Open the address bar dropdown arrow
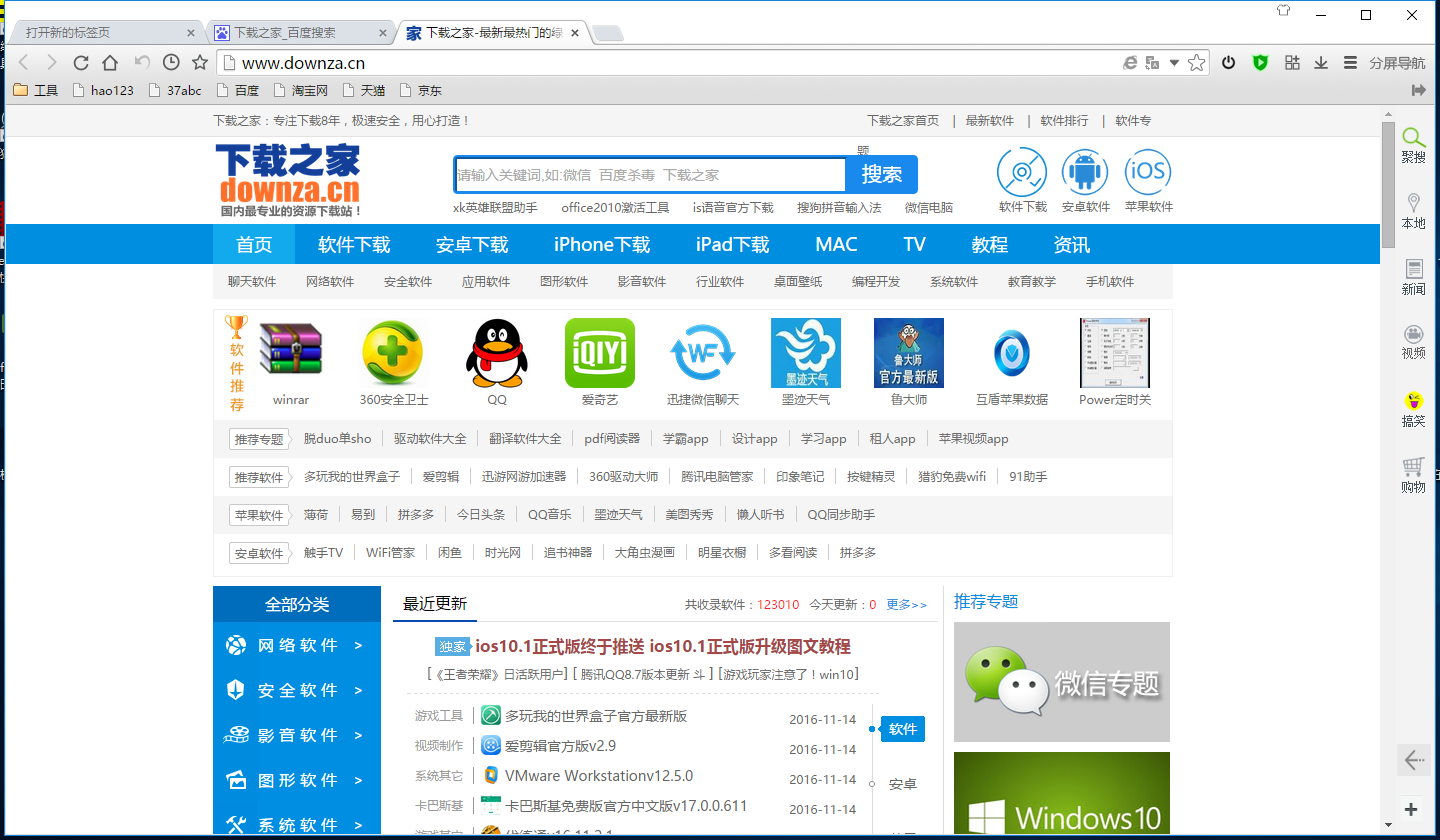1440x840 pixels. (1174, 63)
